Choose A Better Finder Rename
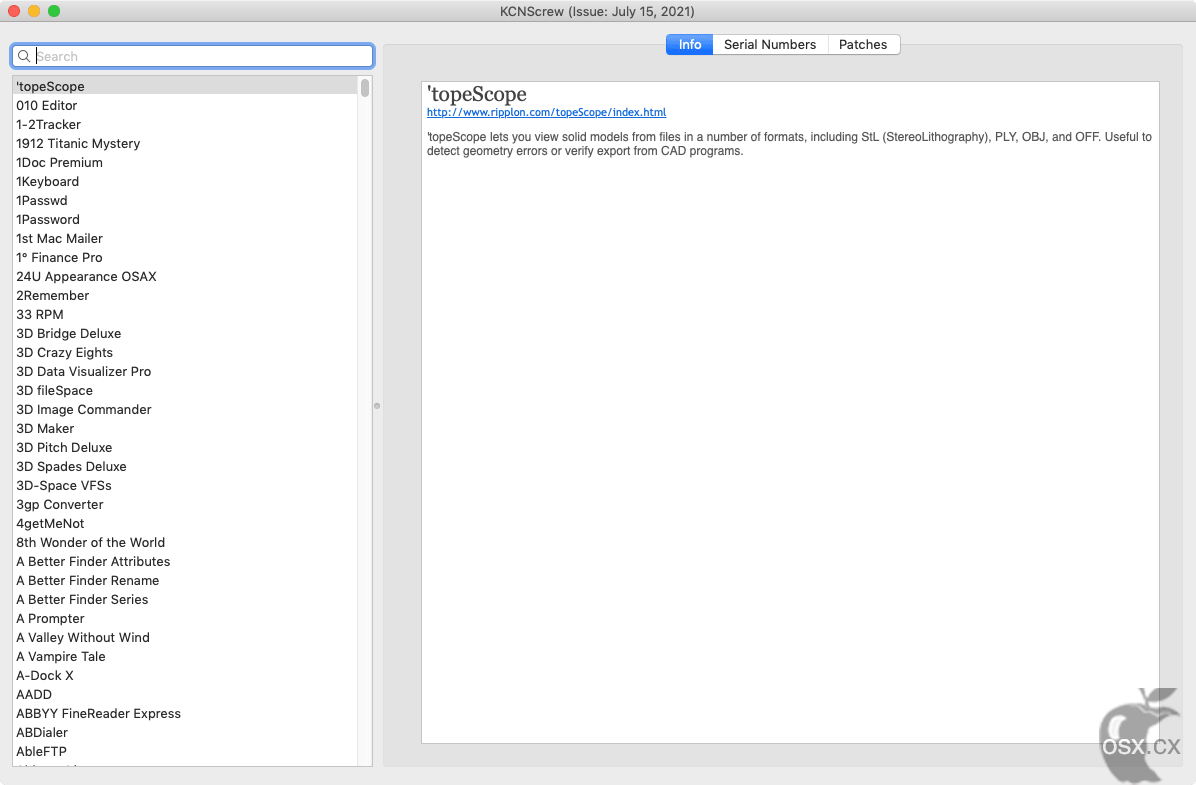The height and width of the screenshot is (785, 1196). coord(185,581)
